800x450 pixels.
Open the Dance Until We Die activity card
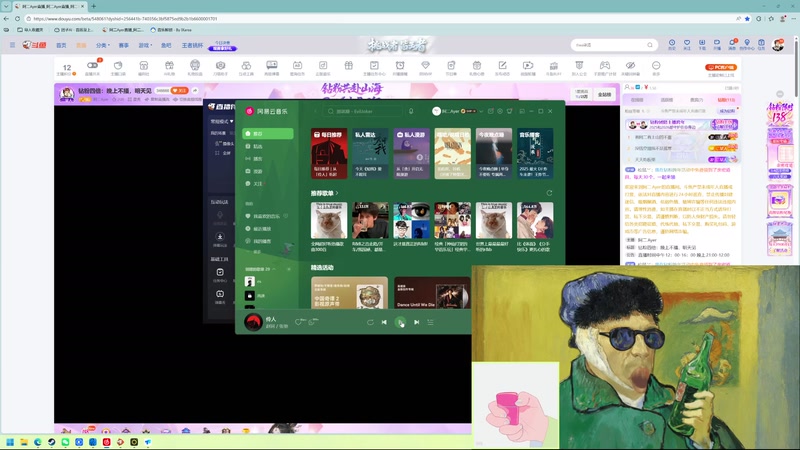tap(432, 292)
